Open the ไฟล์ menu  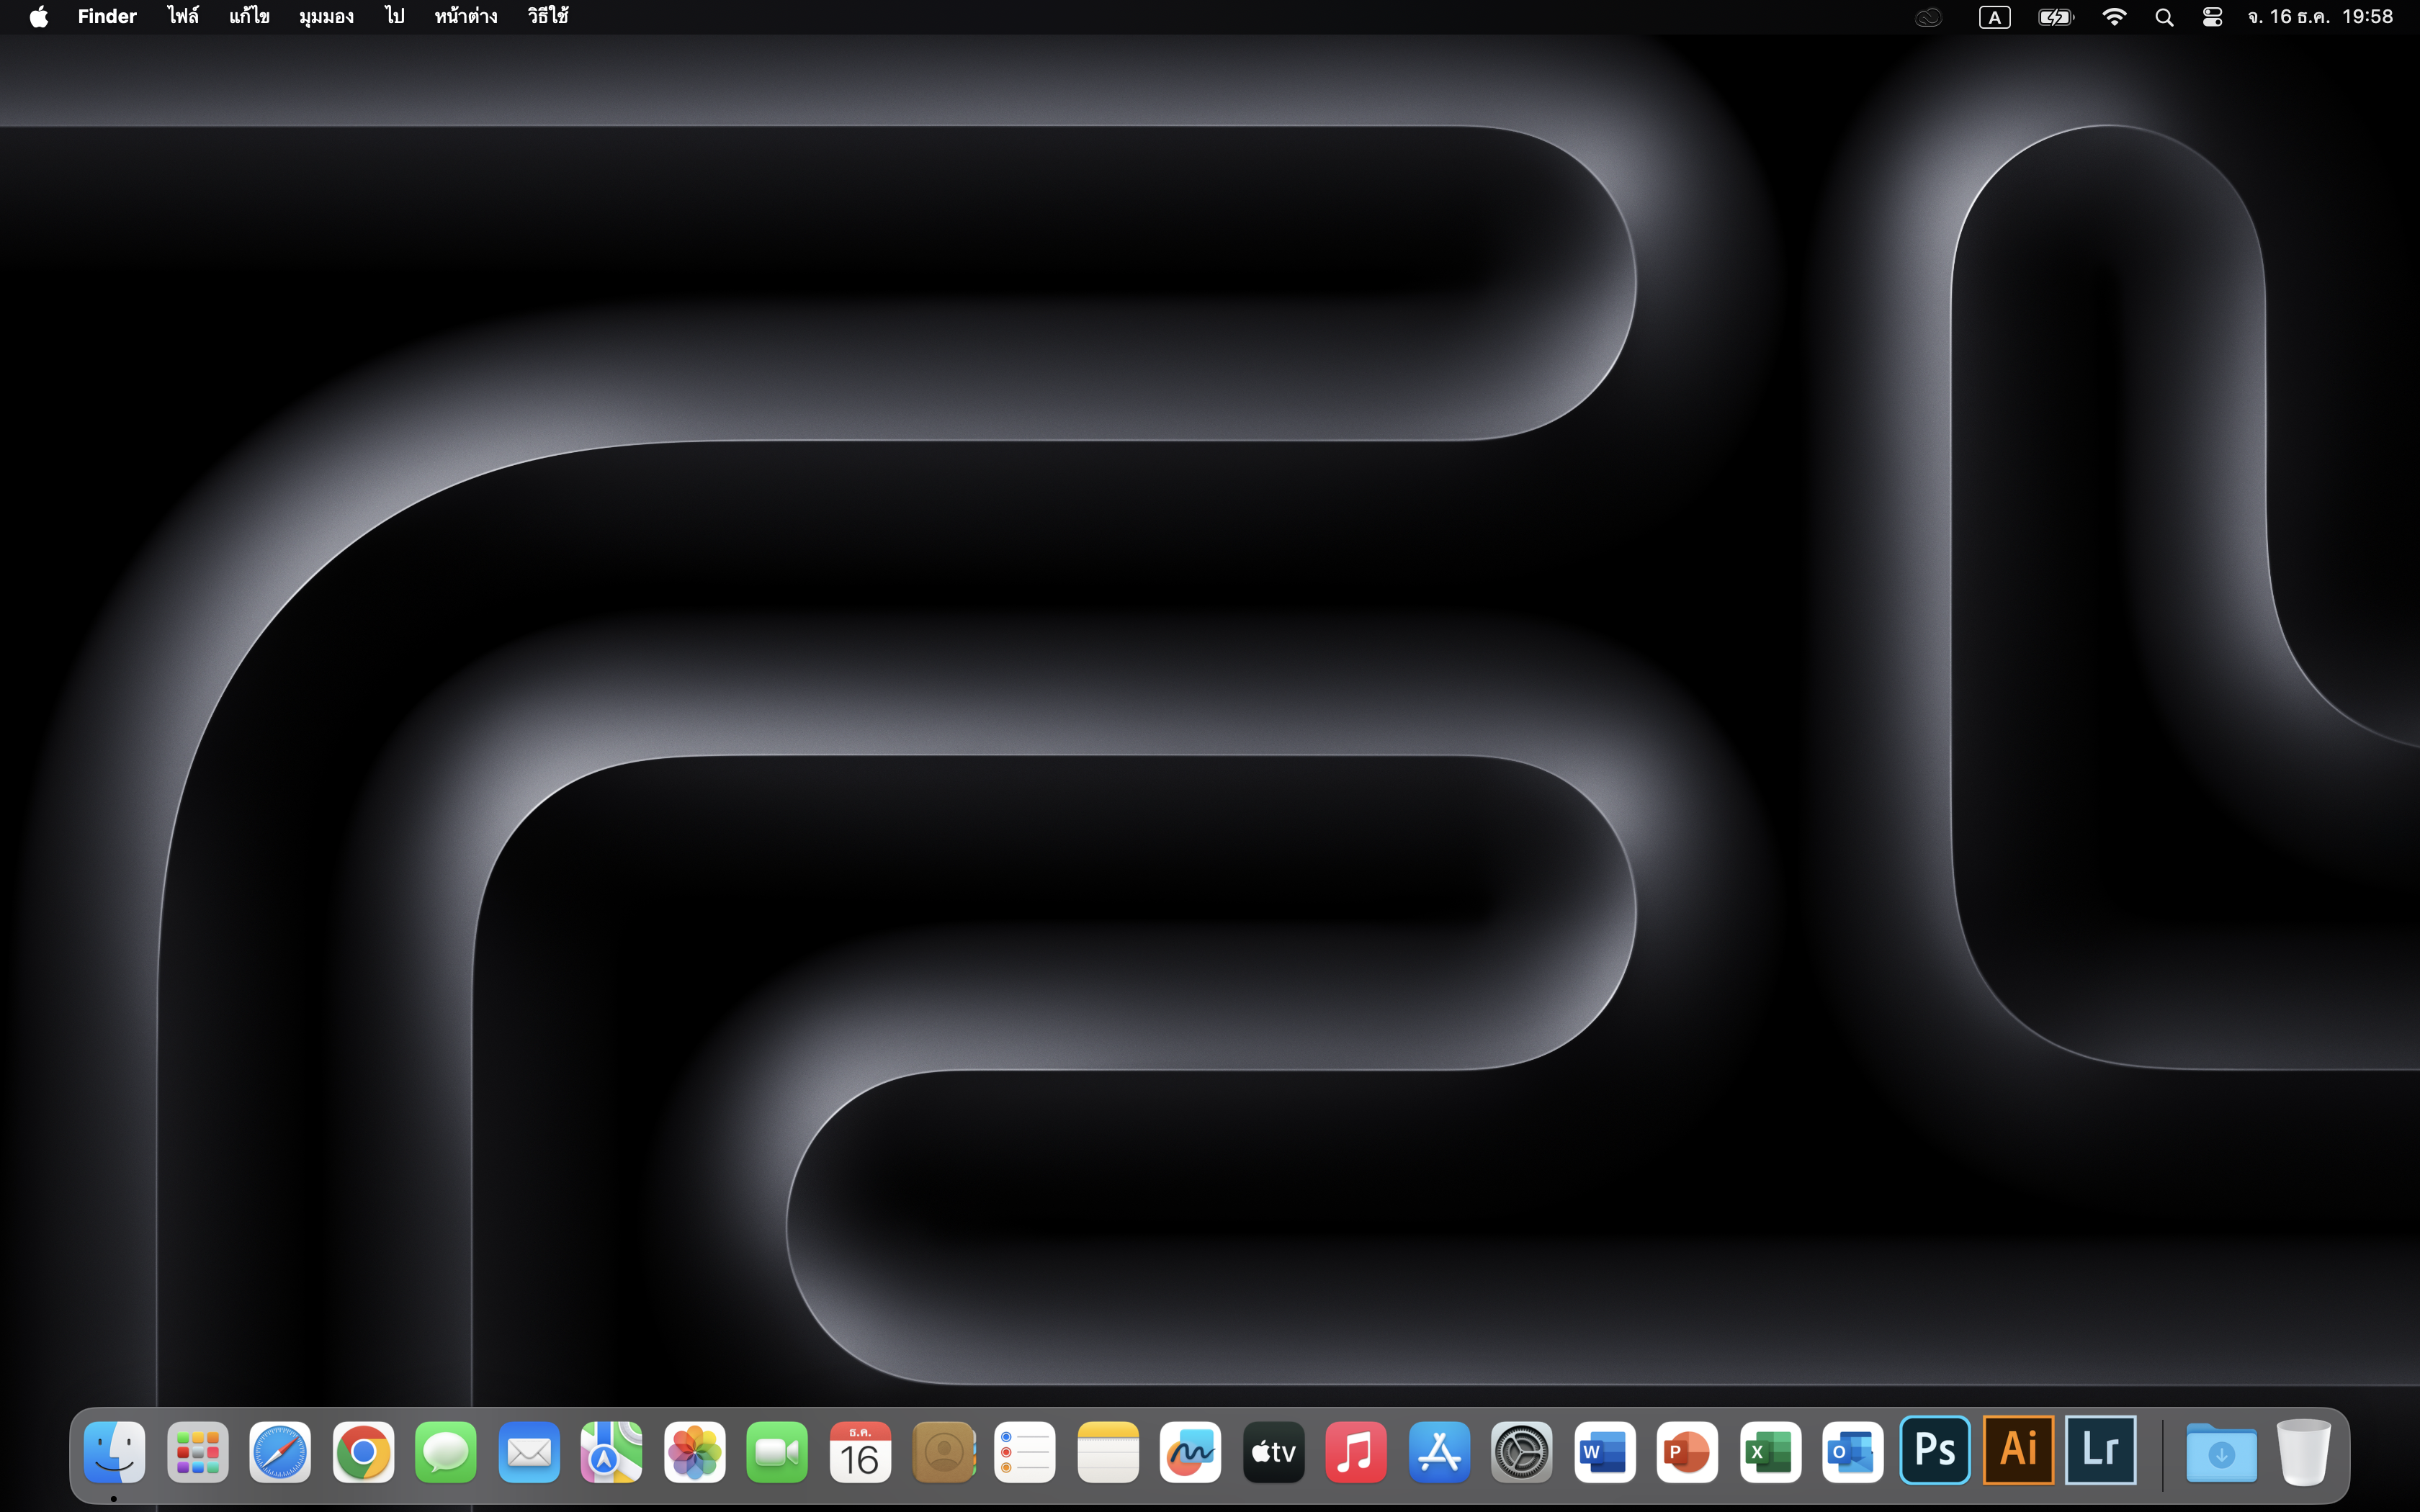183,17
